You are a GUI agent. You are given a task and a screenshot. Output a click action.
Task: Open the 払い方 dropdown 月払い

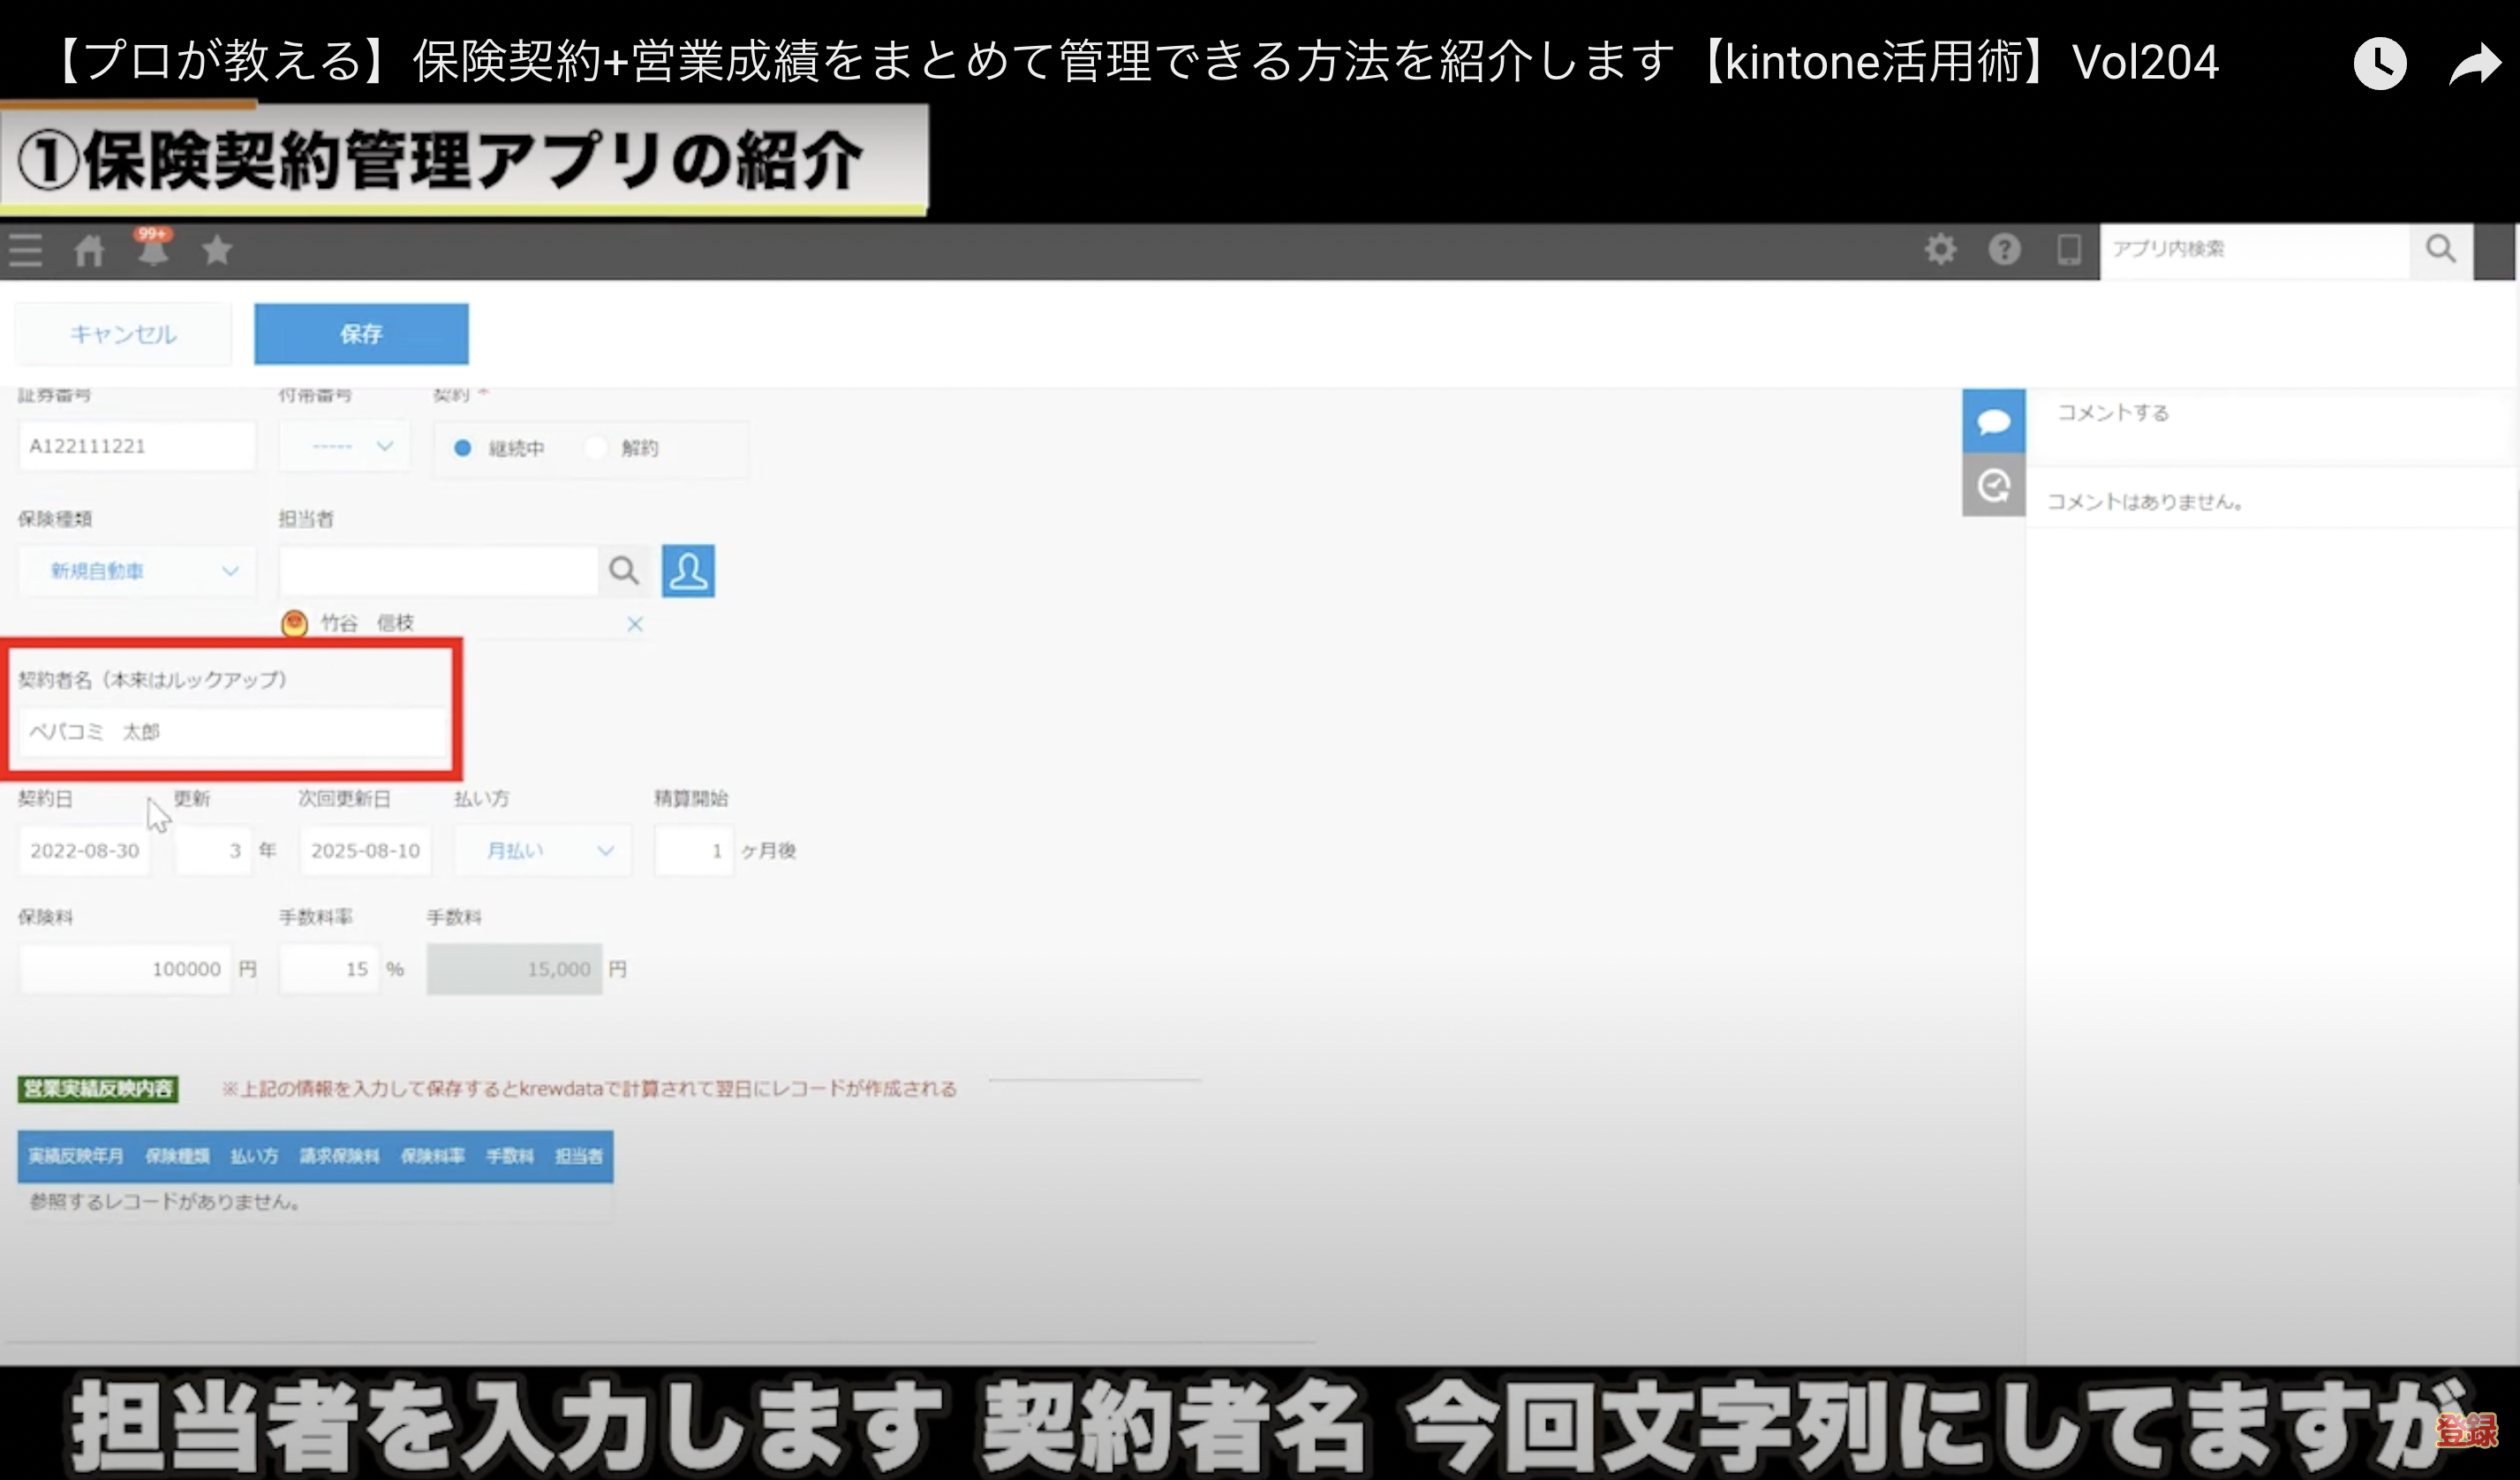coord(543,851)
